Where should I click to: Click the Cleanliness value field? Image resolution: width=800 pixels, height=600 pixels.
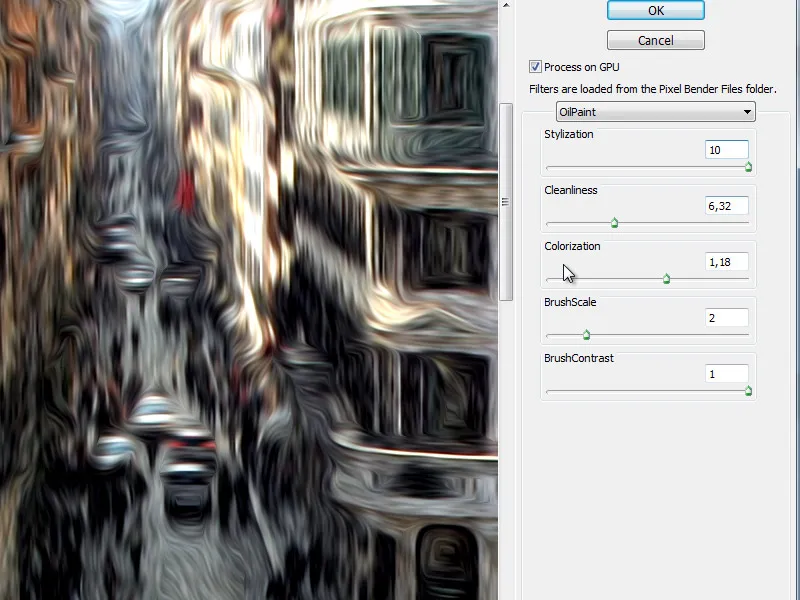click(x=727, y=206)
